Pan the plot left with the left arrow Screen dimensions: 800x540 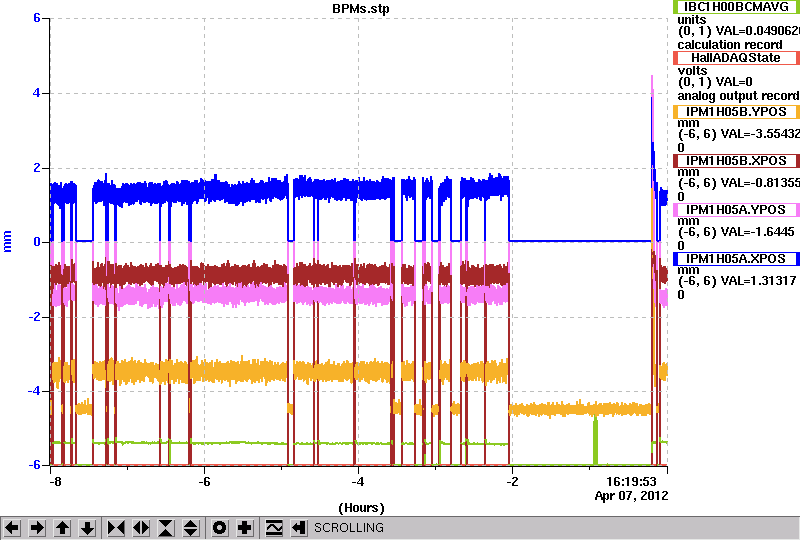pyautogui.click(x=12, y=528)
